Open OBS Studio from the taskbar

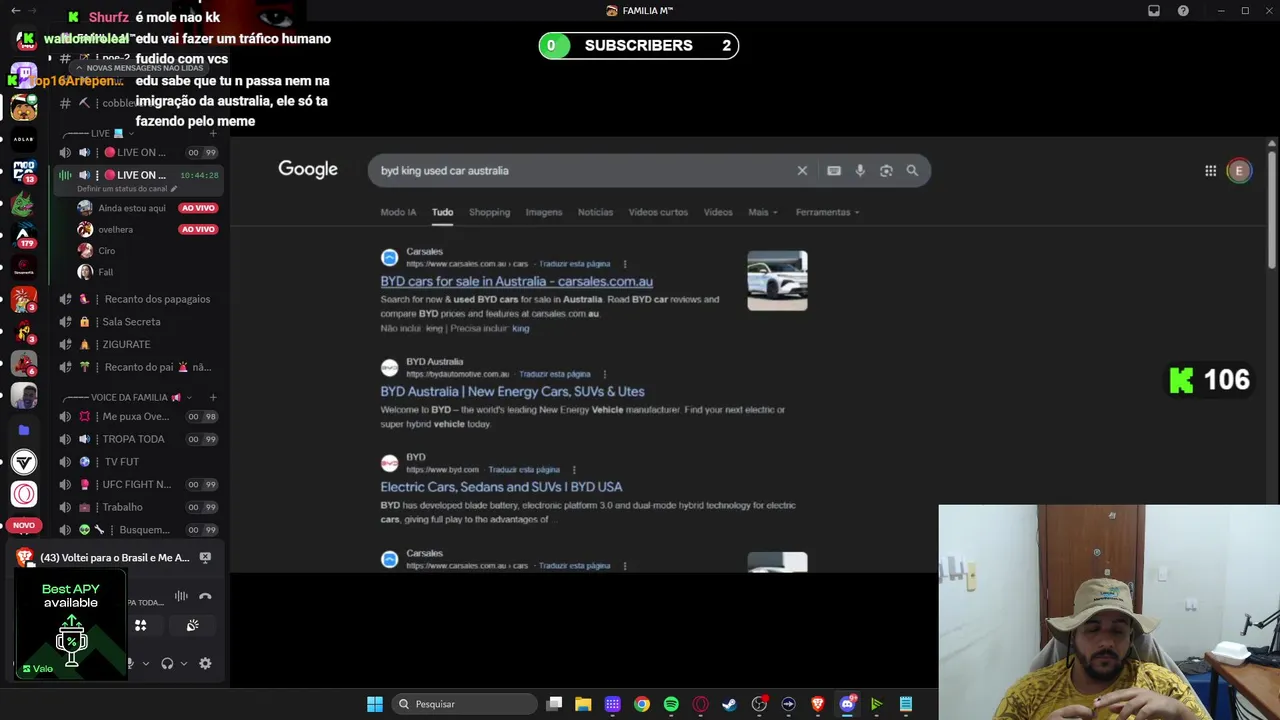[x=759, y=704]
